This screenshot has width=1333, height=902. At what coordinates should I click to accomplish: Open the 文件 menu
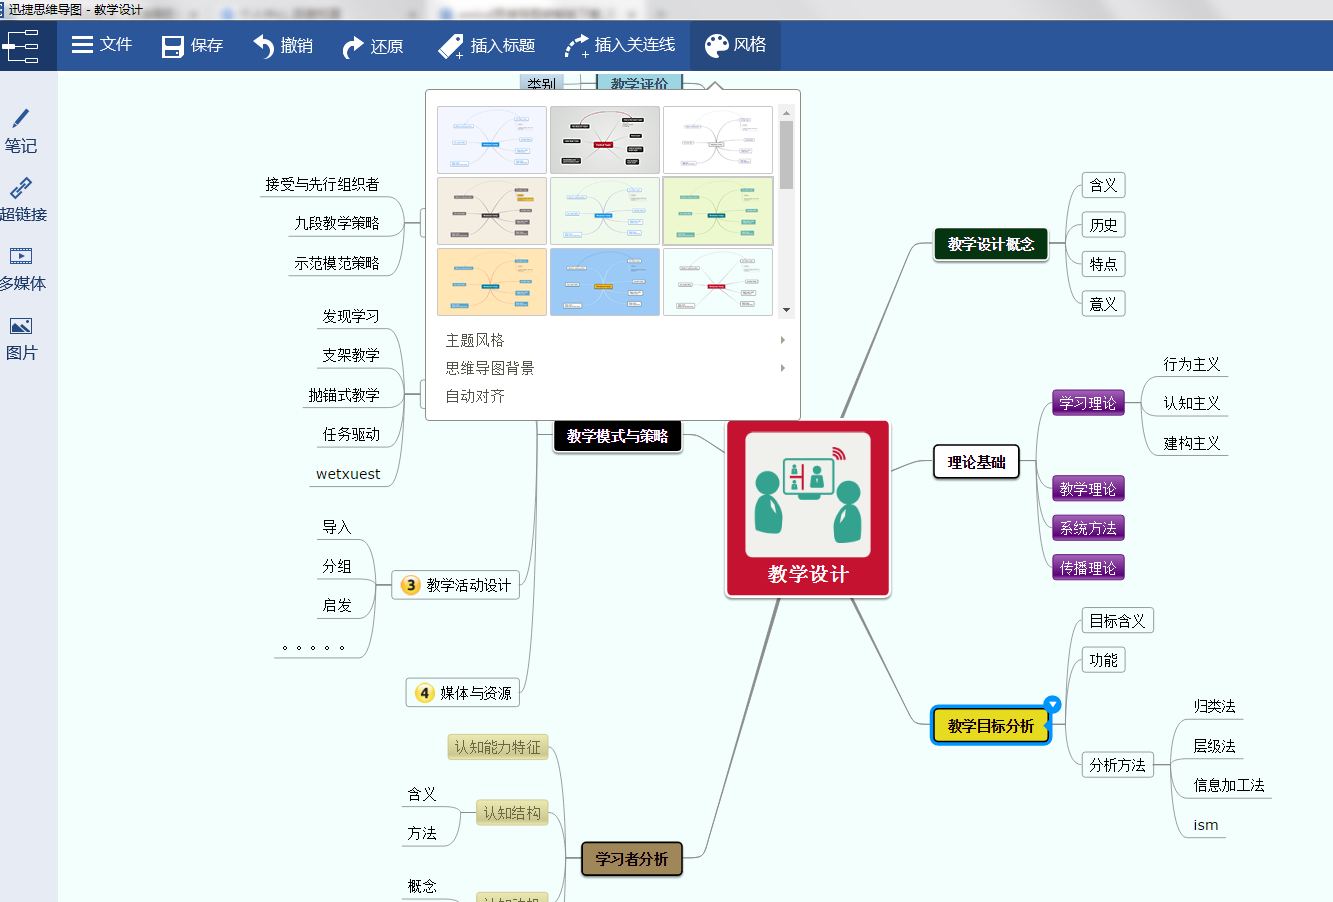pyautogui.click(x=101, y=44)
